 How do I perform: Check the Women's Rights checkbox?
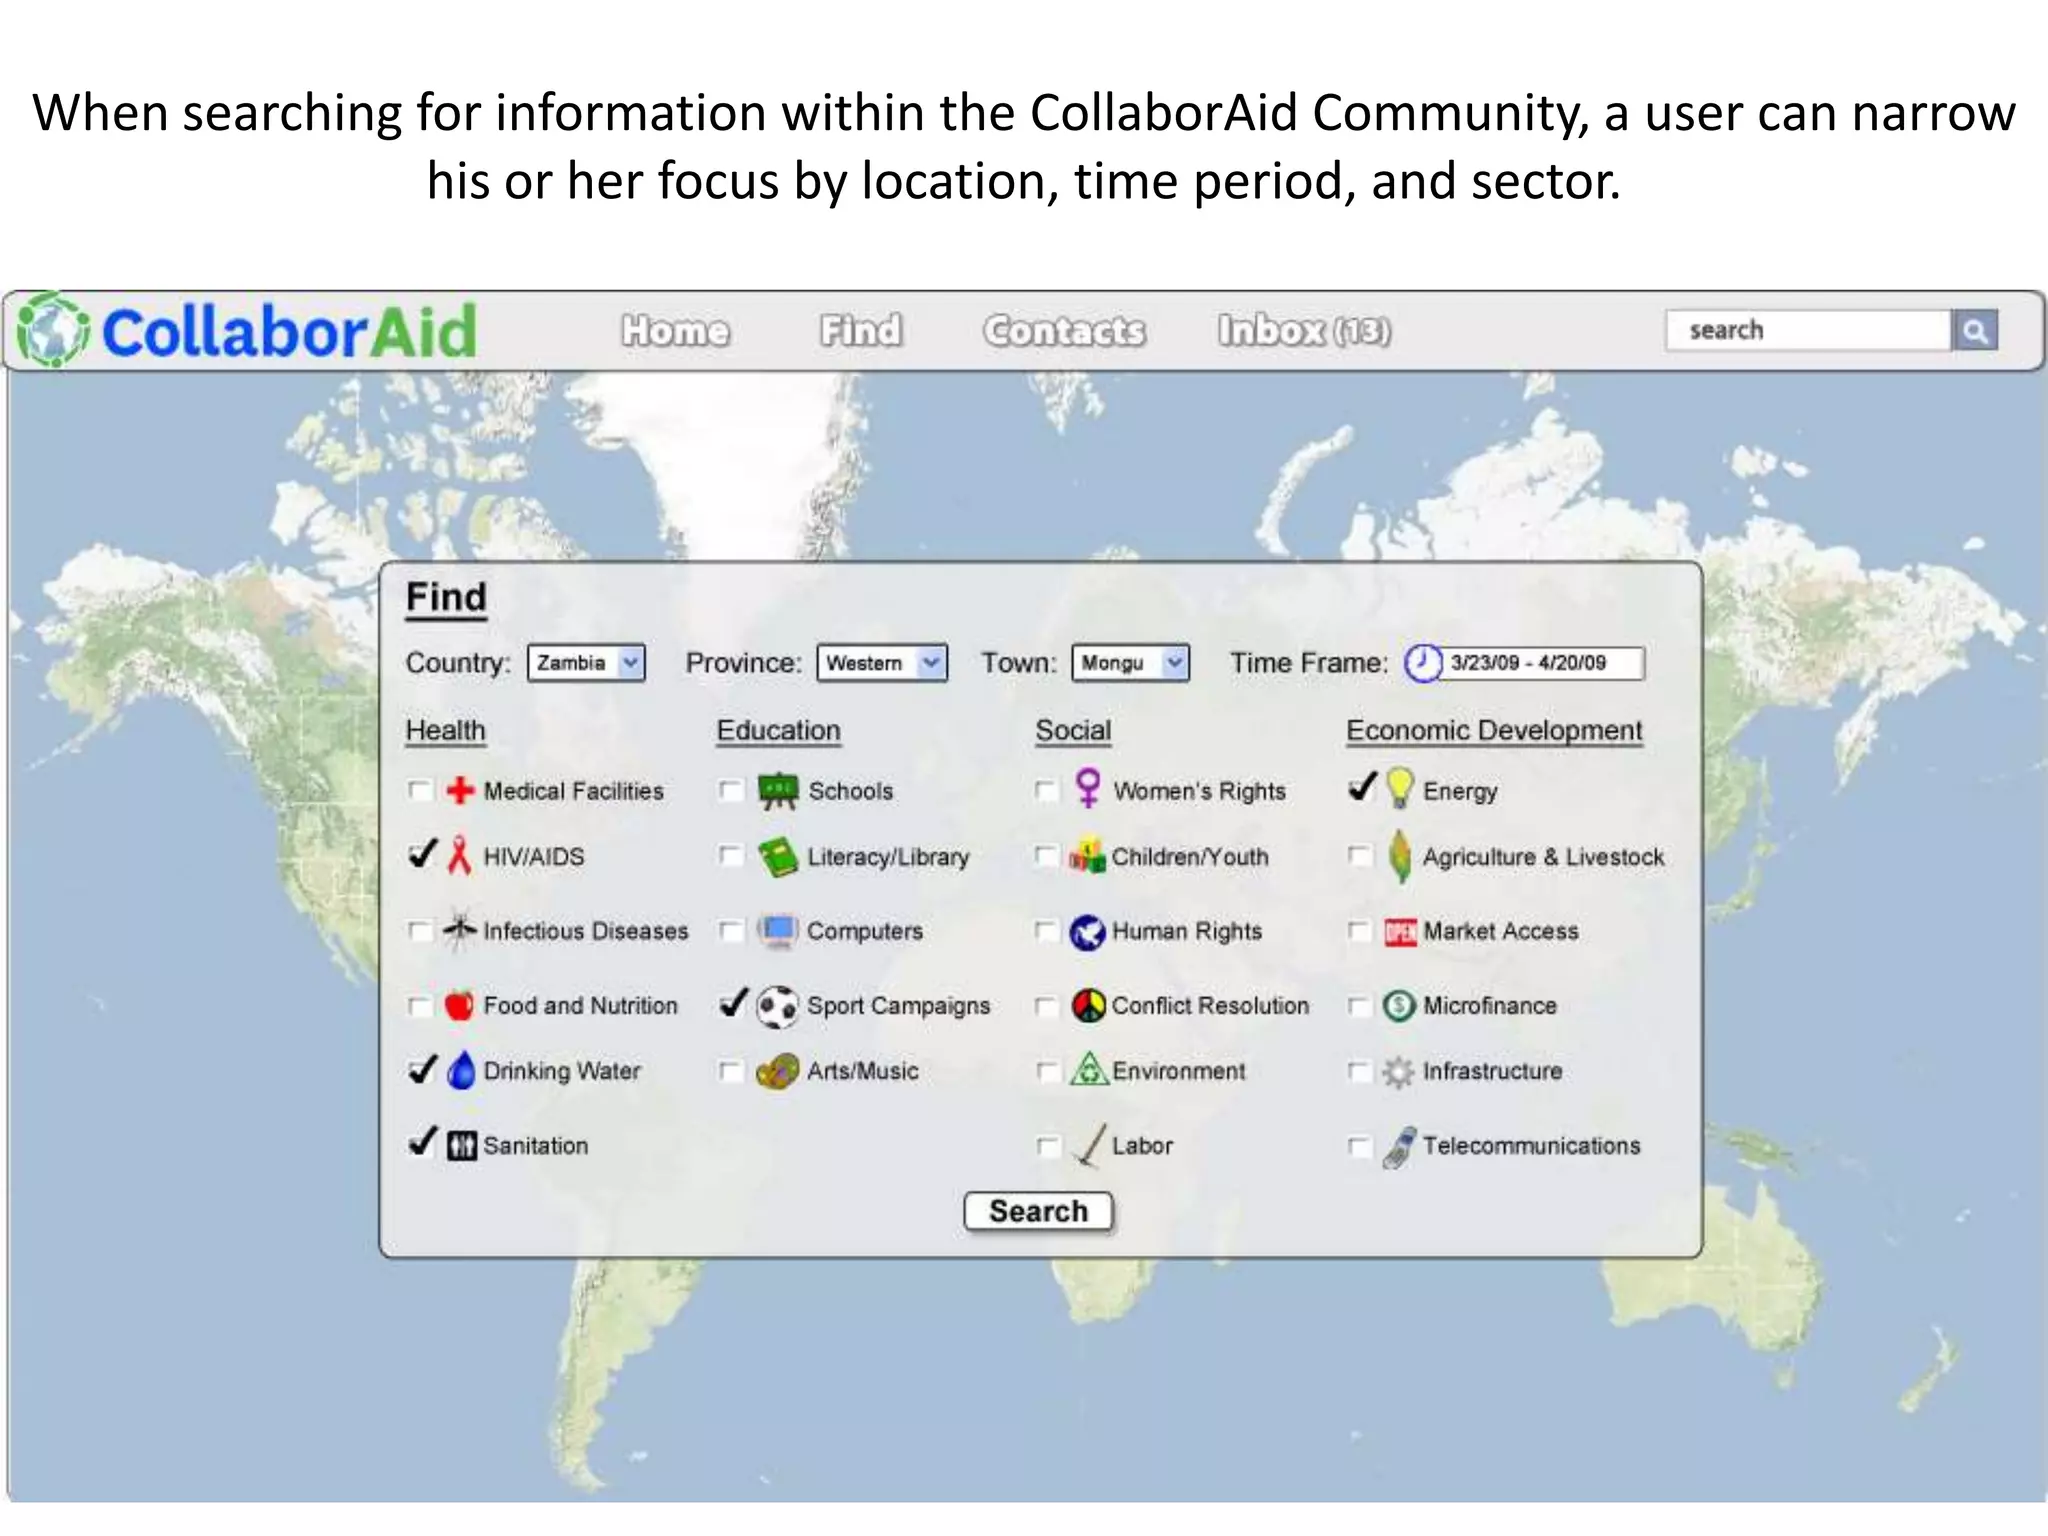click(x=1045, y=791)
